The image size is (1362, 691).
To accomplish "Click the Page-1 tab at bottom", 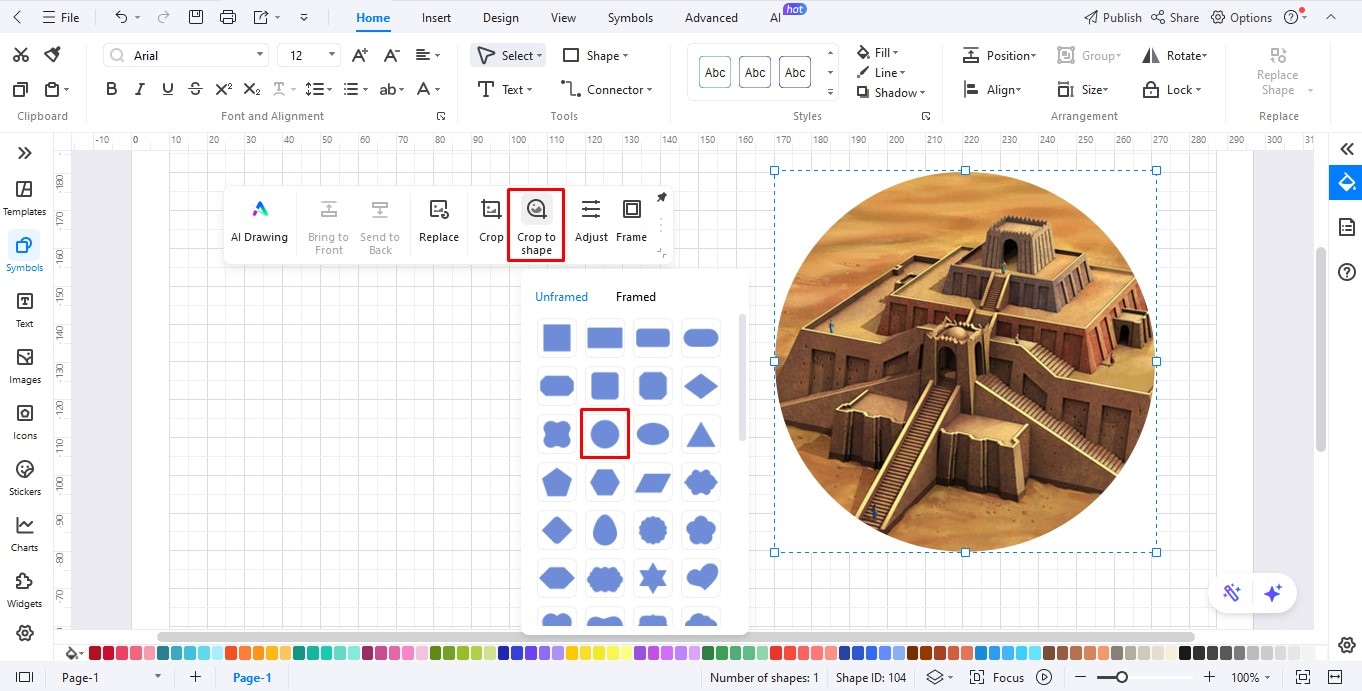I will (252, 677).
